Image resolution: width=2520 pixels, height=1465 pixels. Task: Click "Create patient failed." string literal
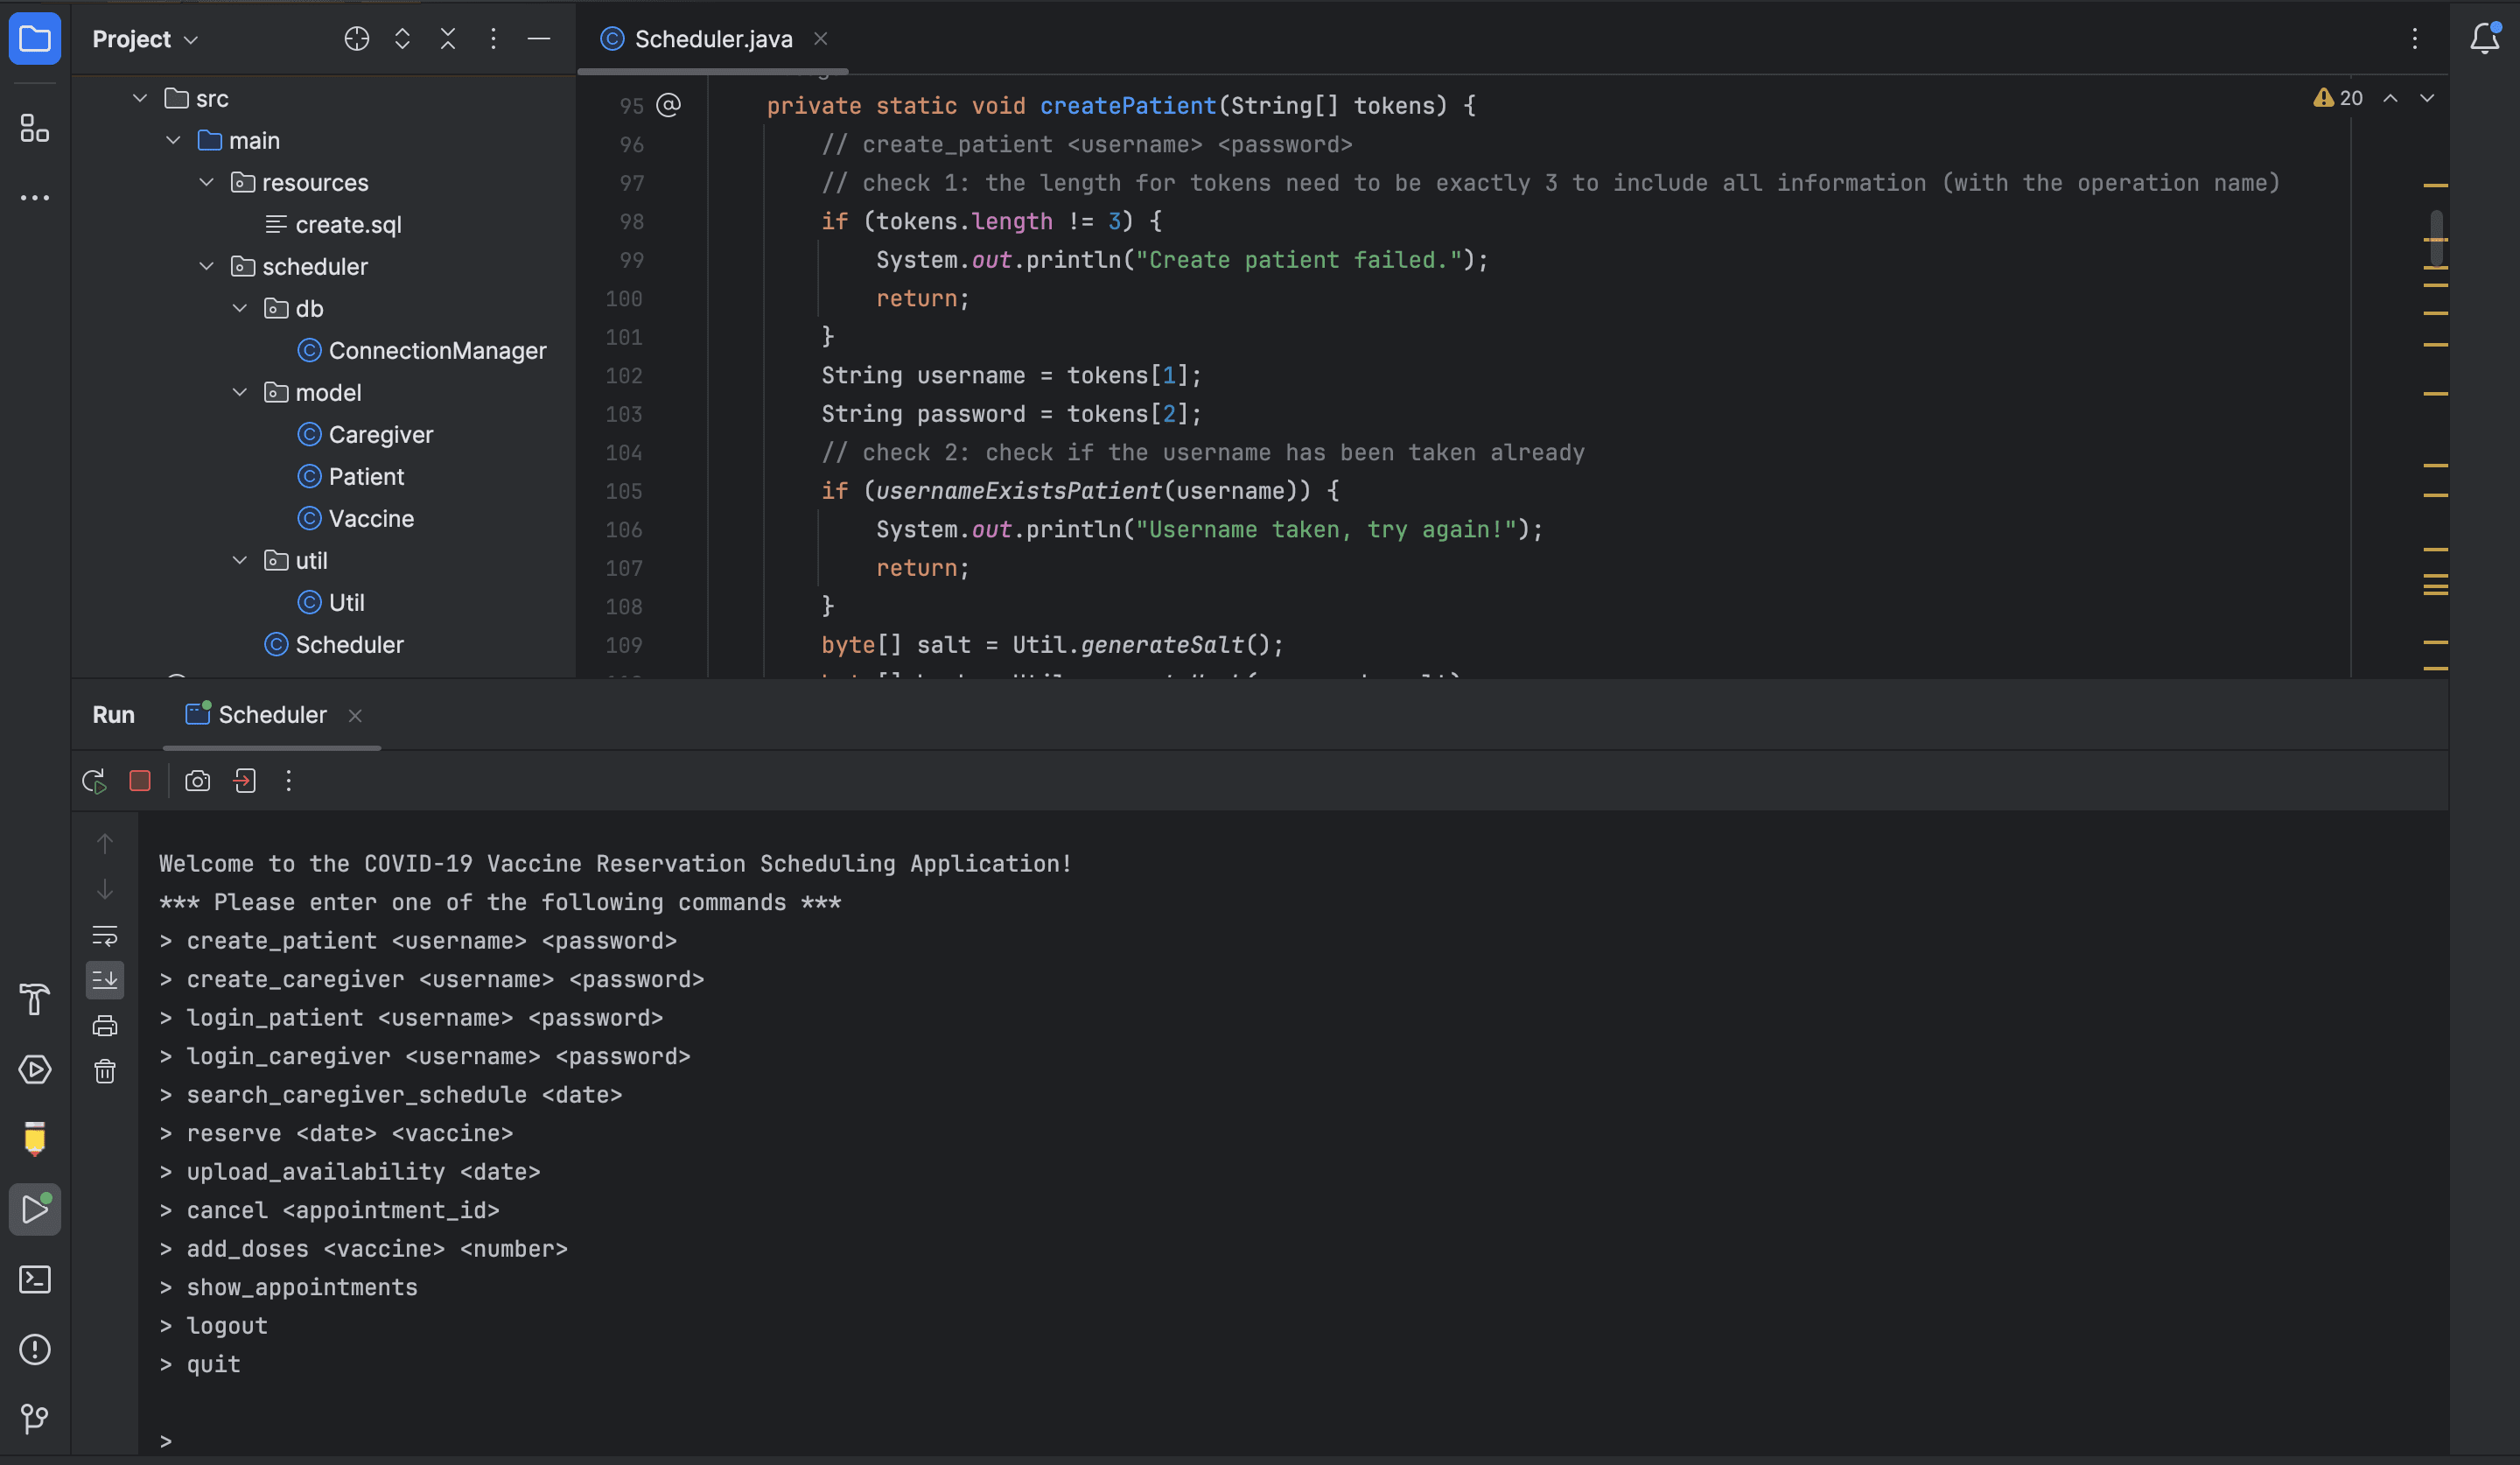(1299, 260)
